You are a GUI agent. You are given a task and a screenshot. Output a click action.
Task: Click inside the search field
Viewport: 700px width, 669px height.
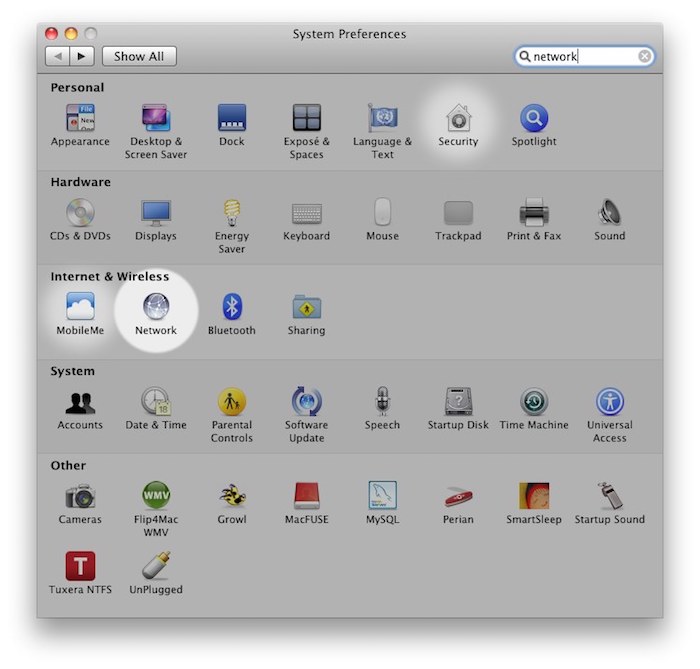click(580, 57)
